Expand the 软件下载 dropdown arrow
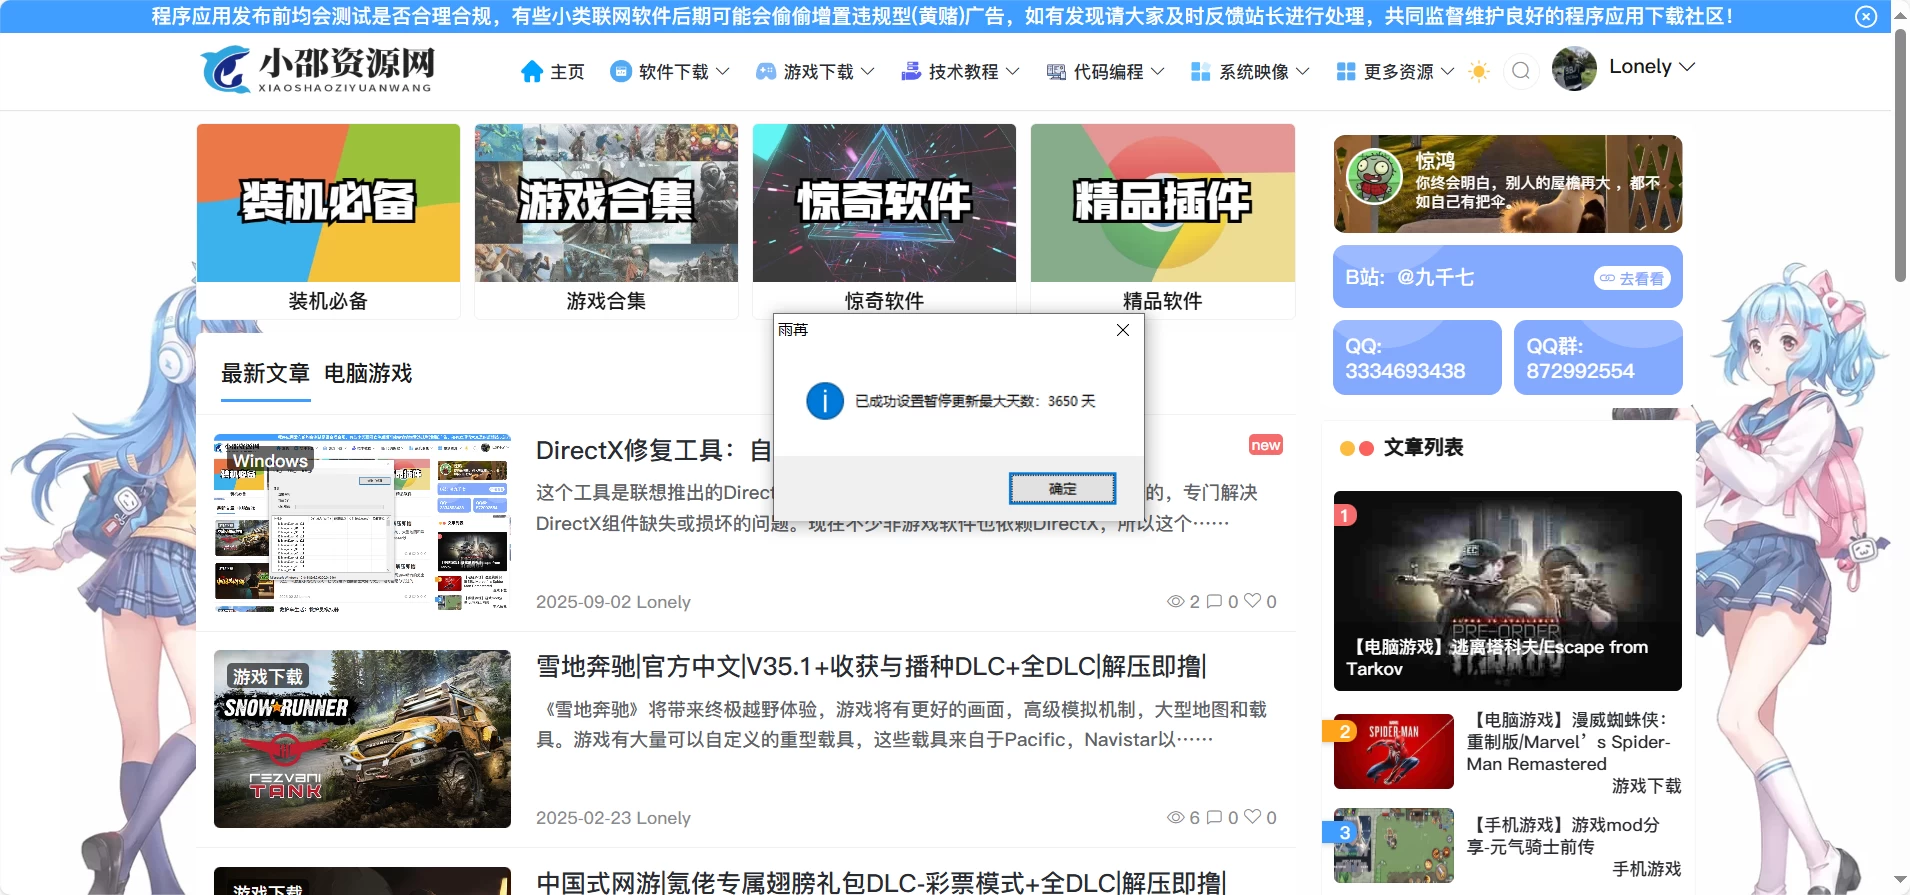1910x895 pixels. (723, 71)
